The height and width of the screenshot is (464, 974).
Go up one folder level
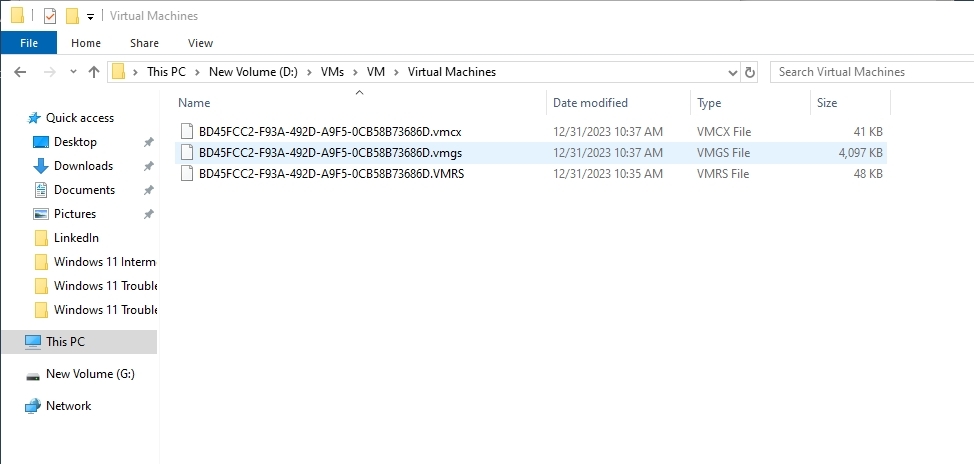point(94,72)
